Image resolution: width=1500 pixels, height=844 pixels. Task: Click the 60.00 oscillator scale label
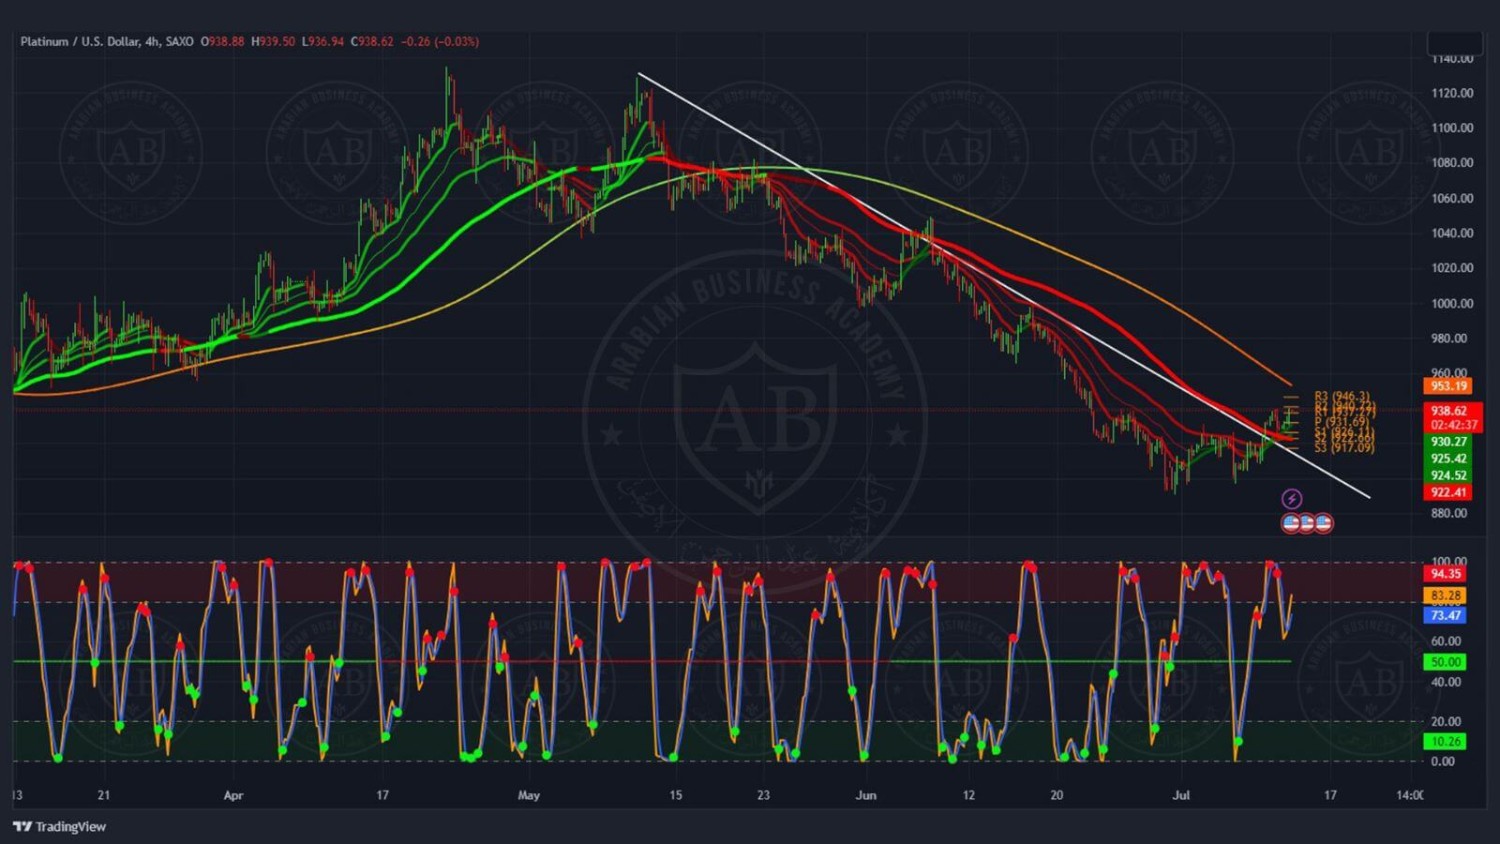point(1446,642)
